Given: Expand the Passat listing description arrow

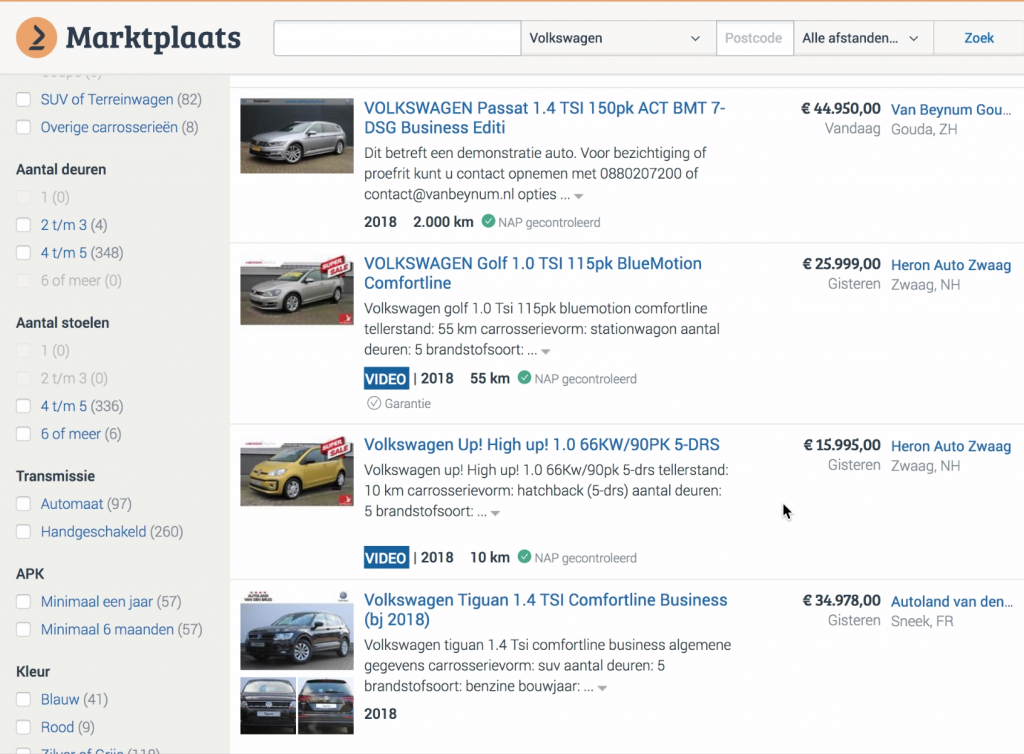Looking at the screenshot, I should point(579,196).
